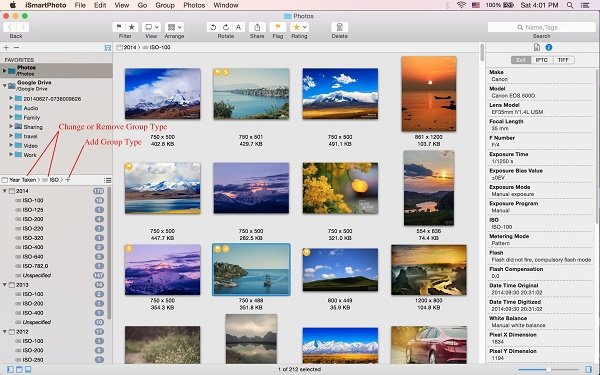This screenshot has height=375, width=600.
Task: Toggle the bottom panel layout icon
Action: coord(28,370)
